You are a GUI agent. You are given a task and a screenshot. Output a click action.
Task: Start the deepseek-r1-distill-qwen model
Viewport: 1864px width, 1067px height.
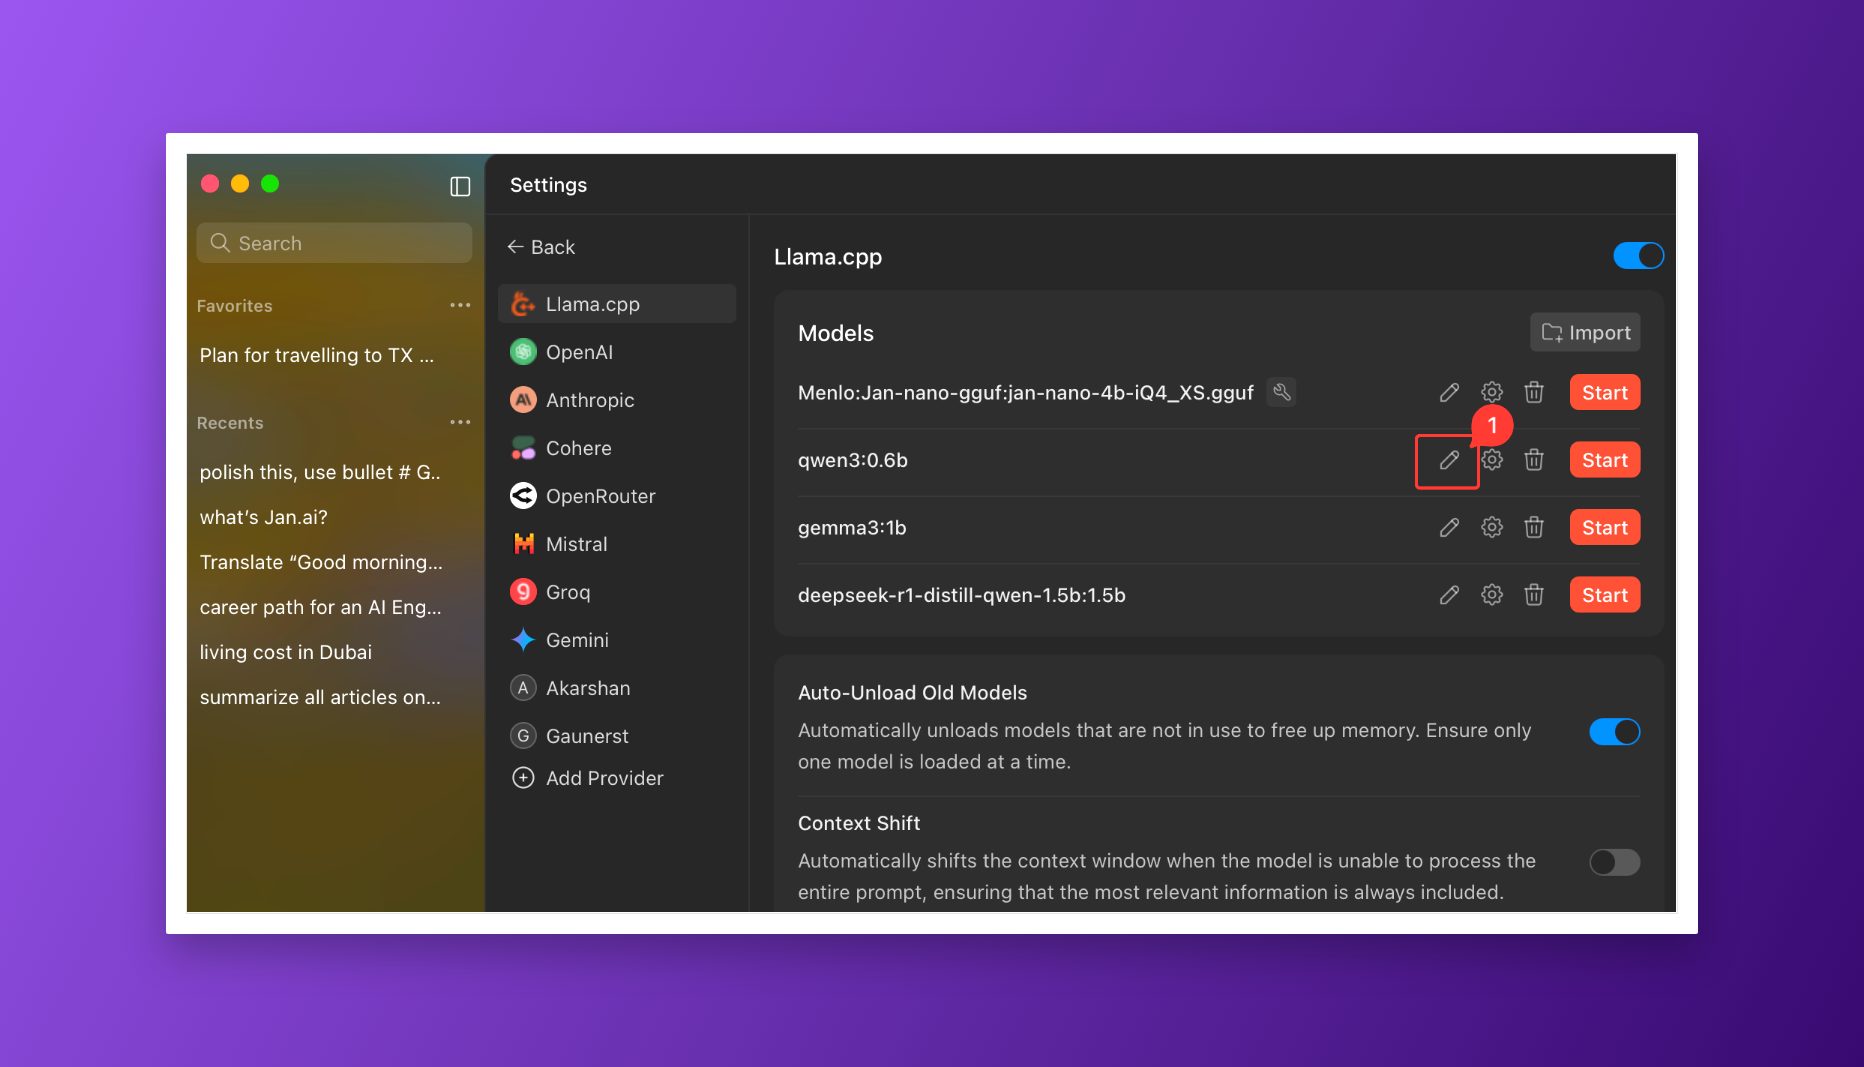click(1605, 595)
